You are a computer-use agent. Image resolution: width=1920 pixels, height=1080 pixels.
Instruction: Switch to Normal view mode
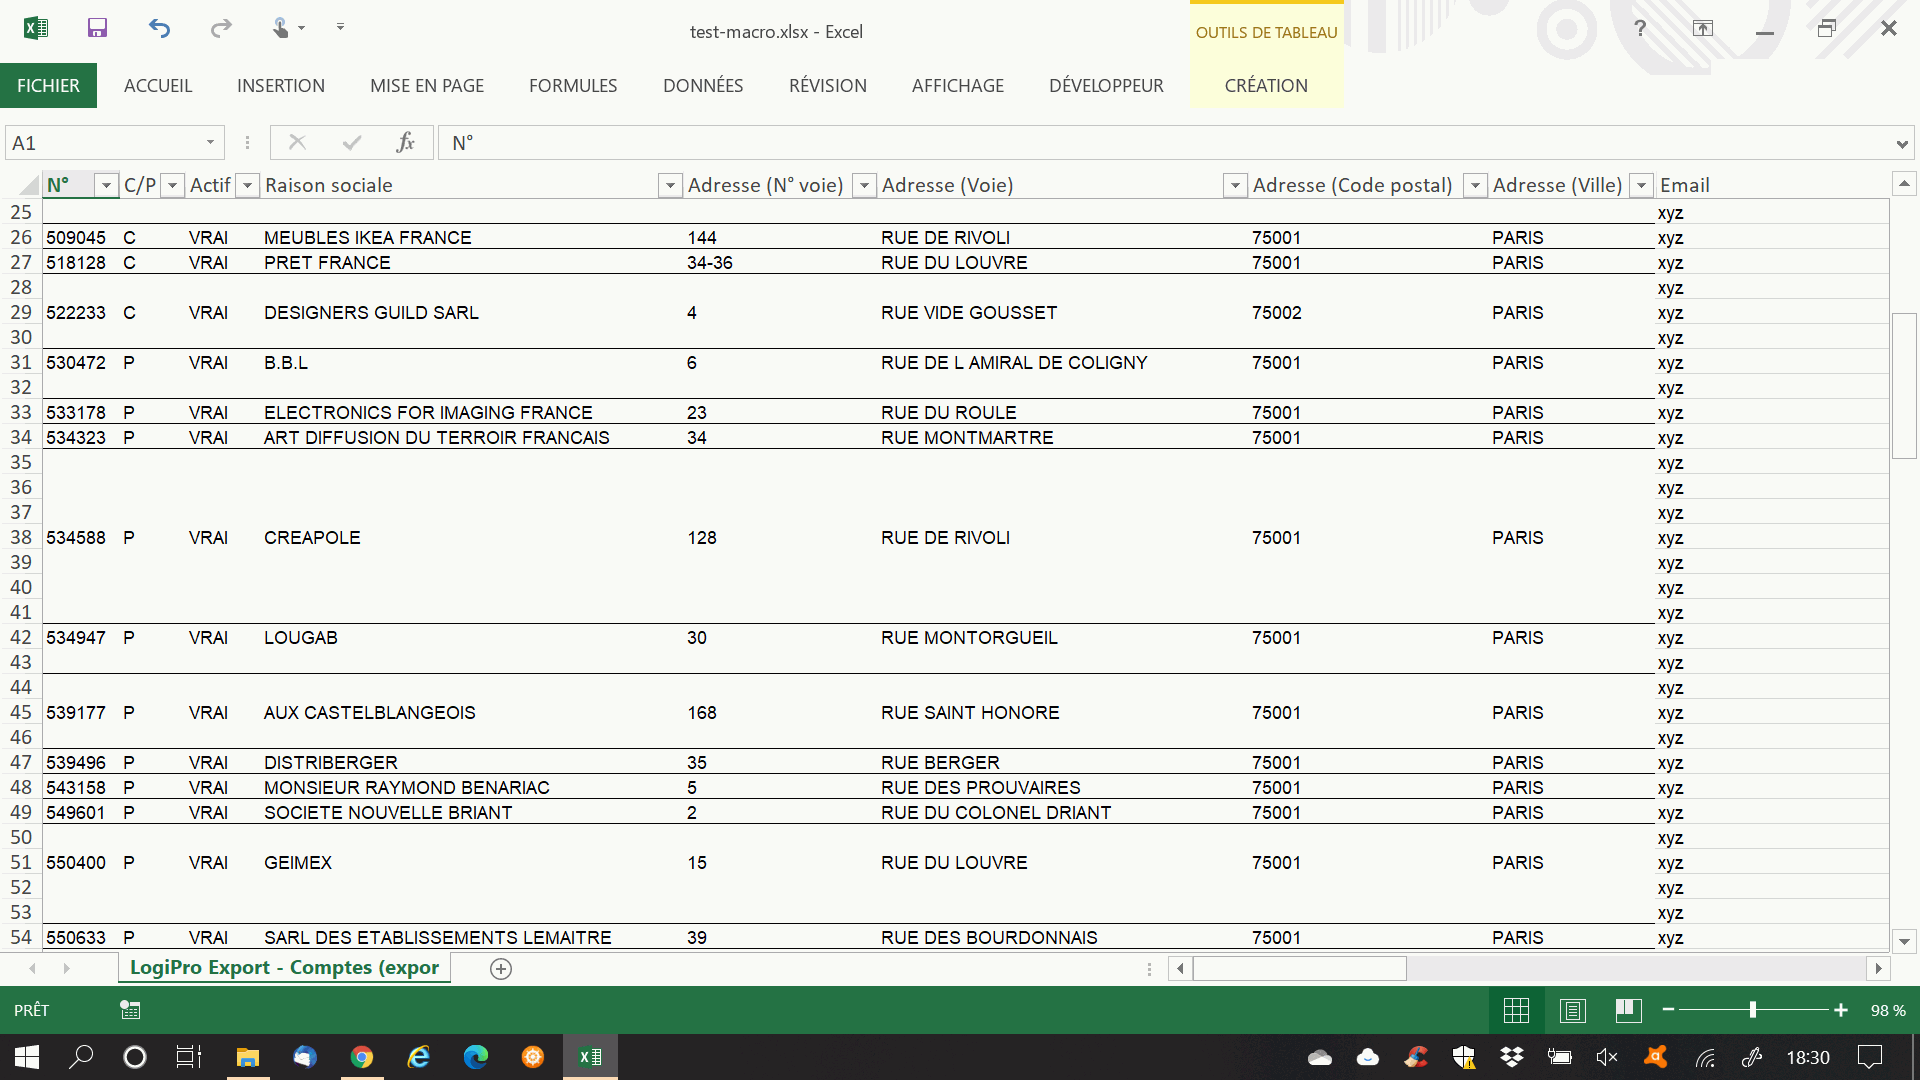(1516, 1010)
